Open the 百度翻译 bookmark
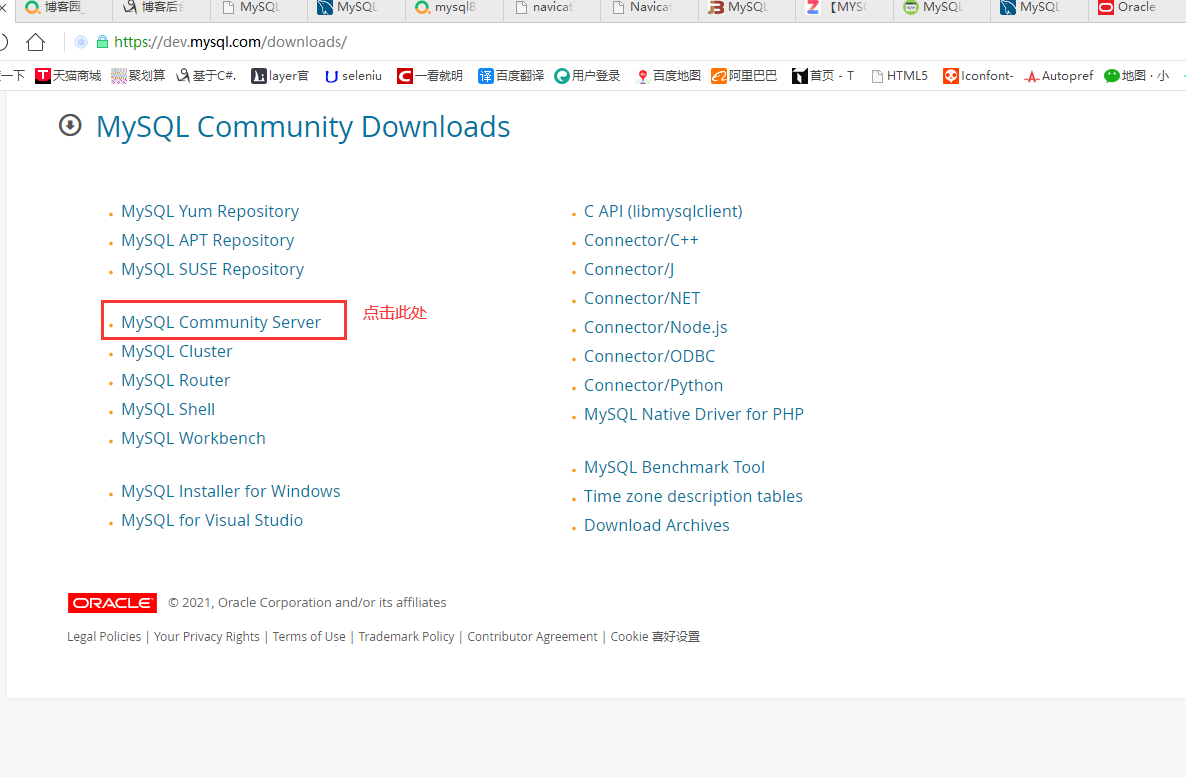The width and height of the screenshot is (1186, 777). (x=511, y=76)
